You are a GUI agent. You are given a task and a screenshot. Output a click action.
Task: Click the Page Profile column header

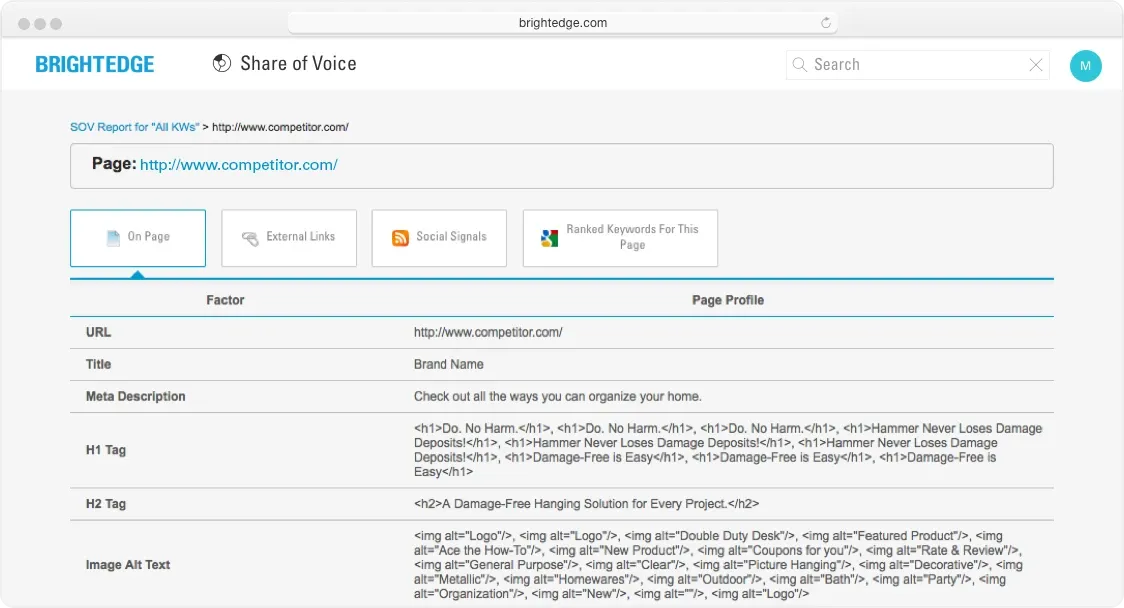point(728,300)
